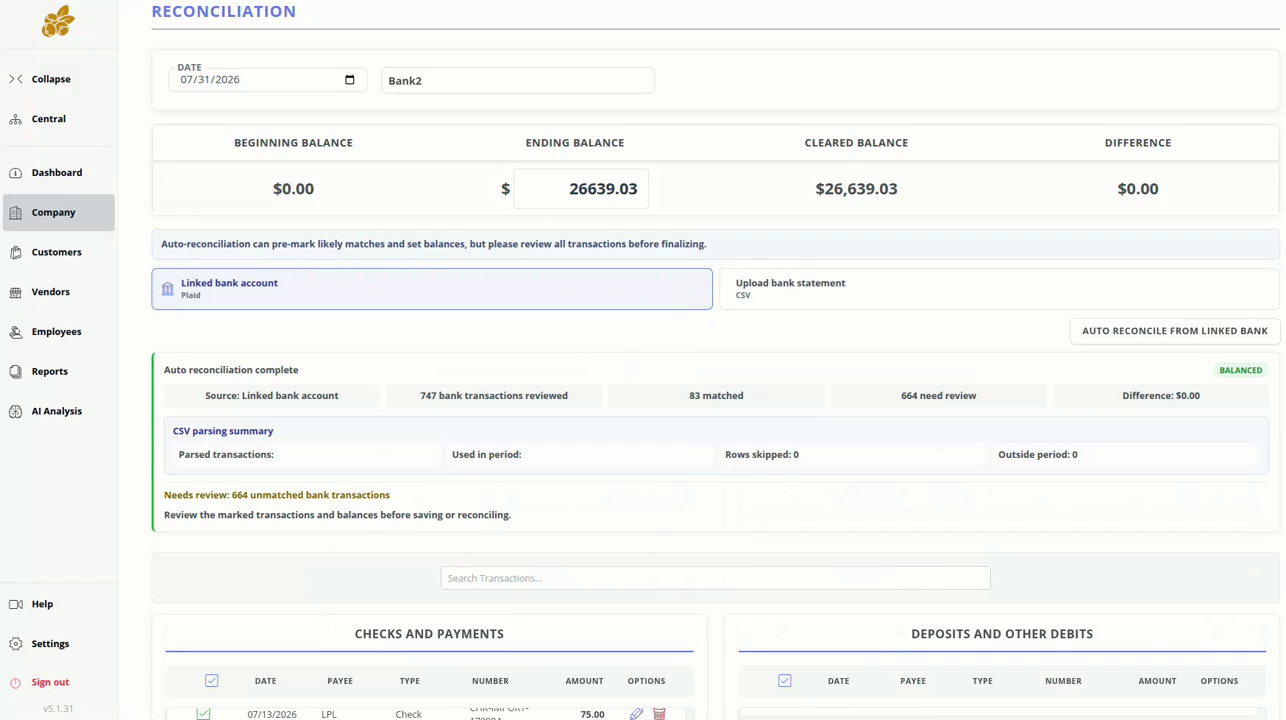
Task: Go to Dashboard in the sidebar
Action: (x=59, y=173)
